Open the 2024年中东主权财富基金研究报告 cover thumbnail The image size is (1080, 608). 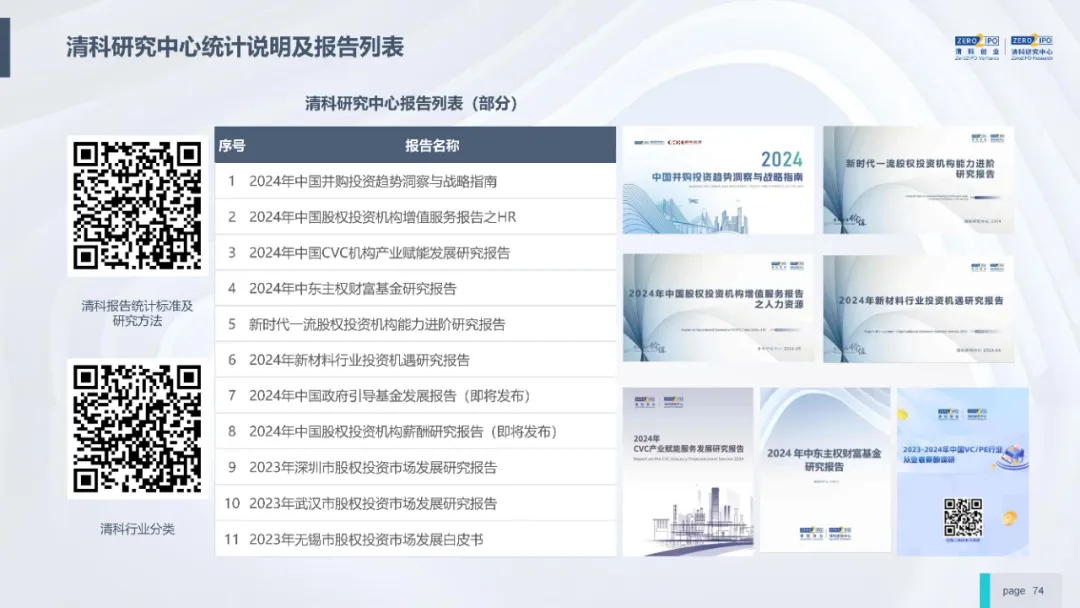824,471
